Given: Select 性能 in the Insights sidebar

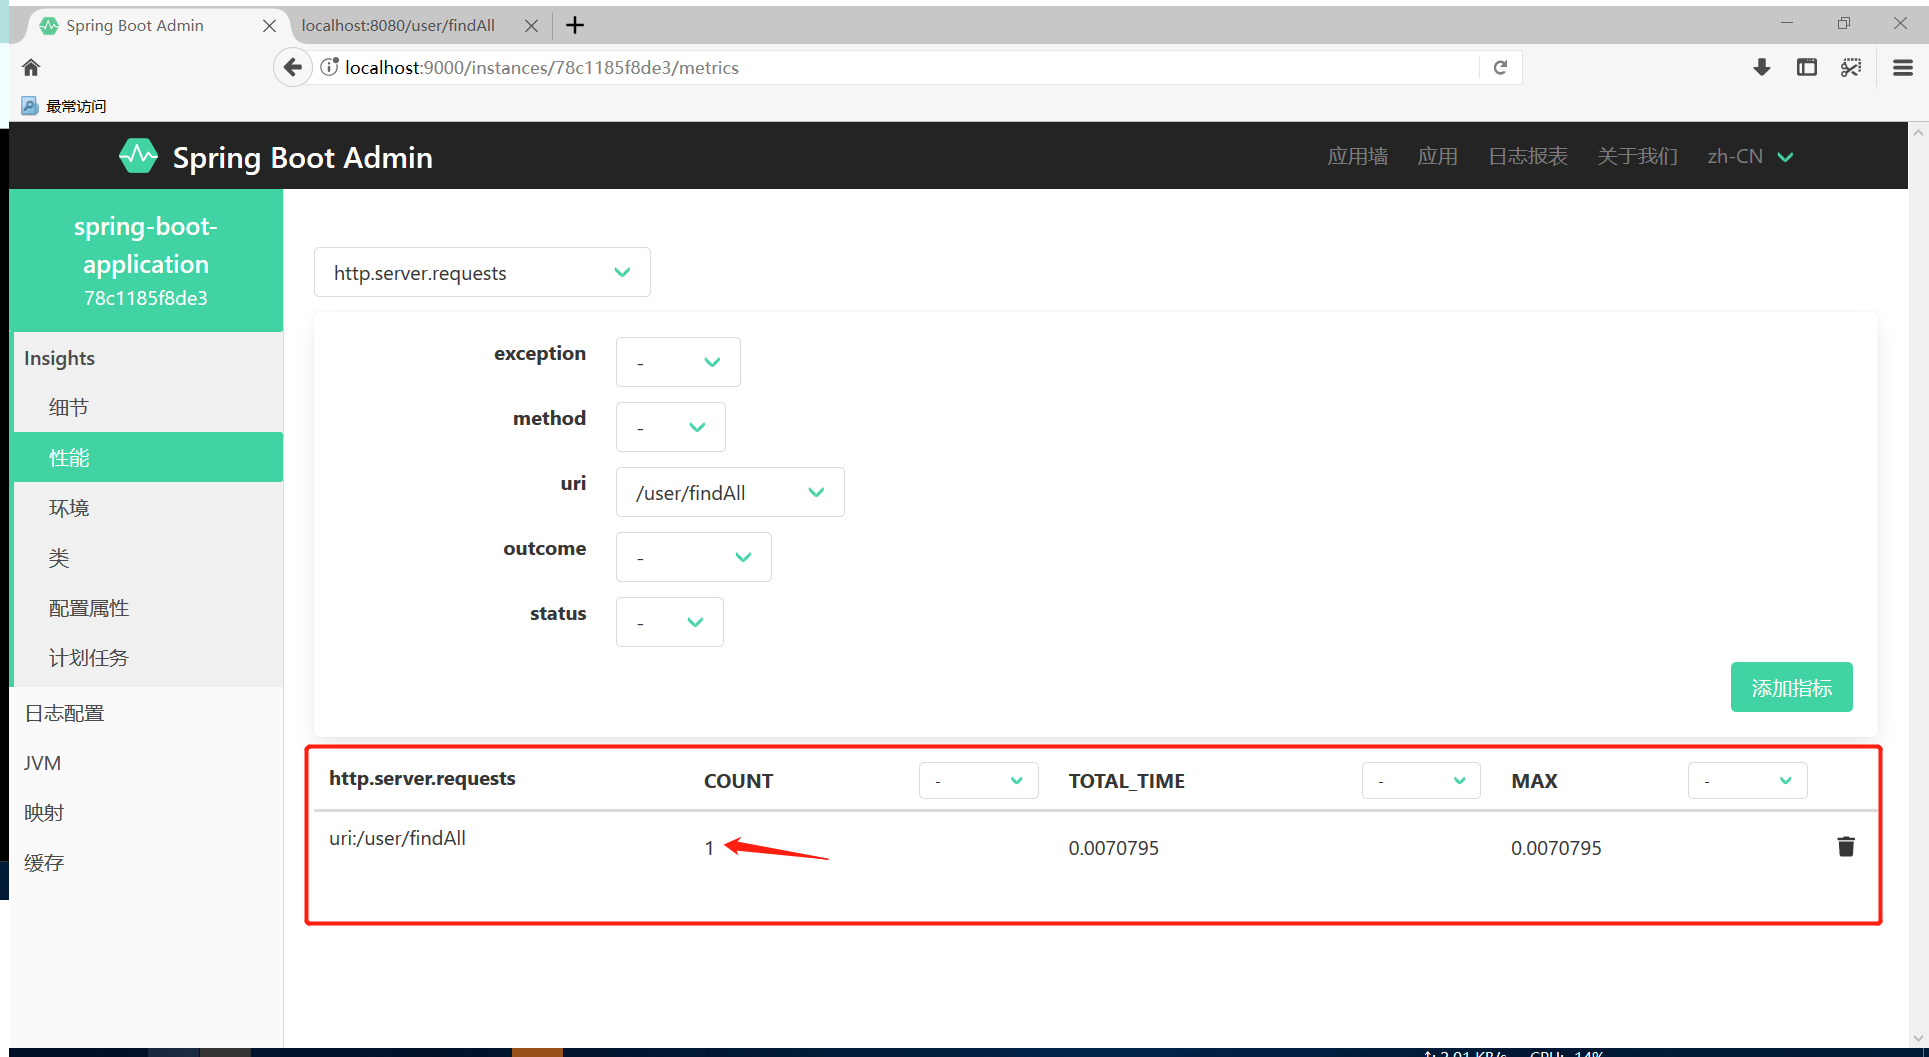Looking at the screenshot, I should 148,457.
